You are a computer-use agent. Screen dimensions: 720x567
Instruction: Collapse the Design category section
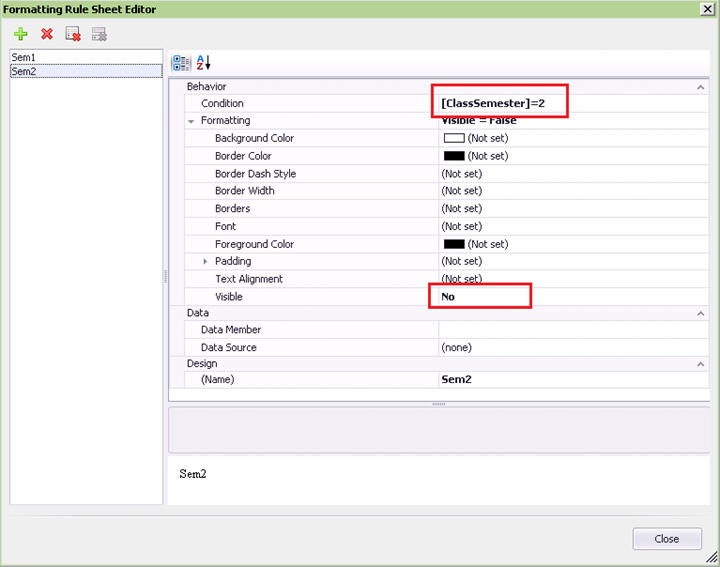pos(700,364)
